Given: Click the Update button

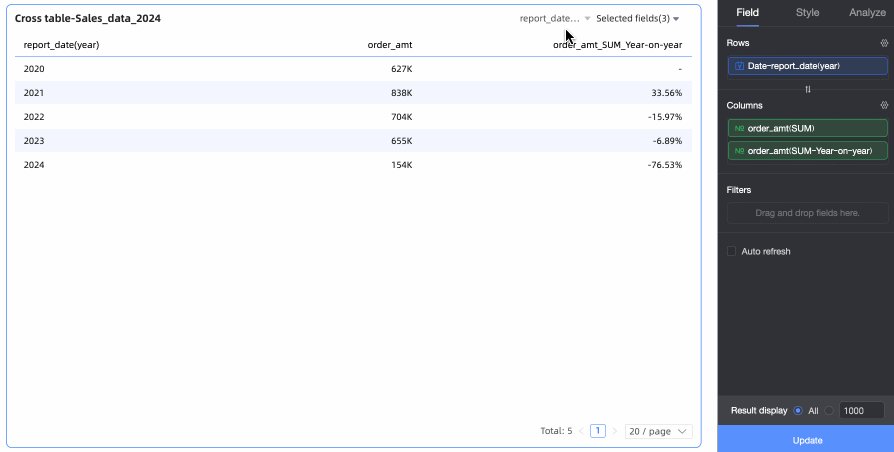Looking at the screenshot, I should pyautogui.click(x=807, y=440).
